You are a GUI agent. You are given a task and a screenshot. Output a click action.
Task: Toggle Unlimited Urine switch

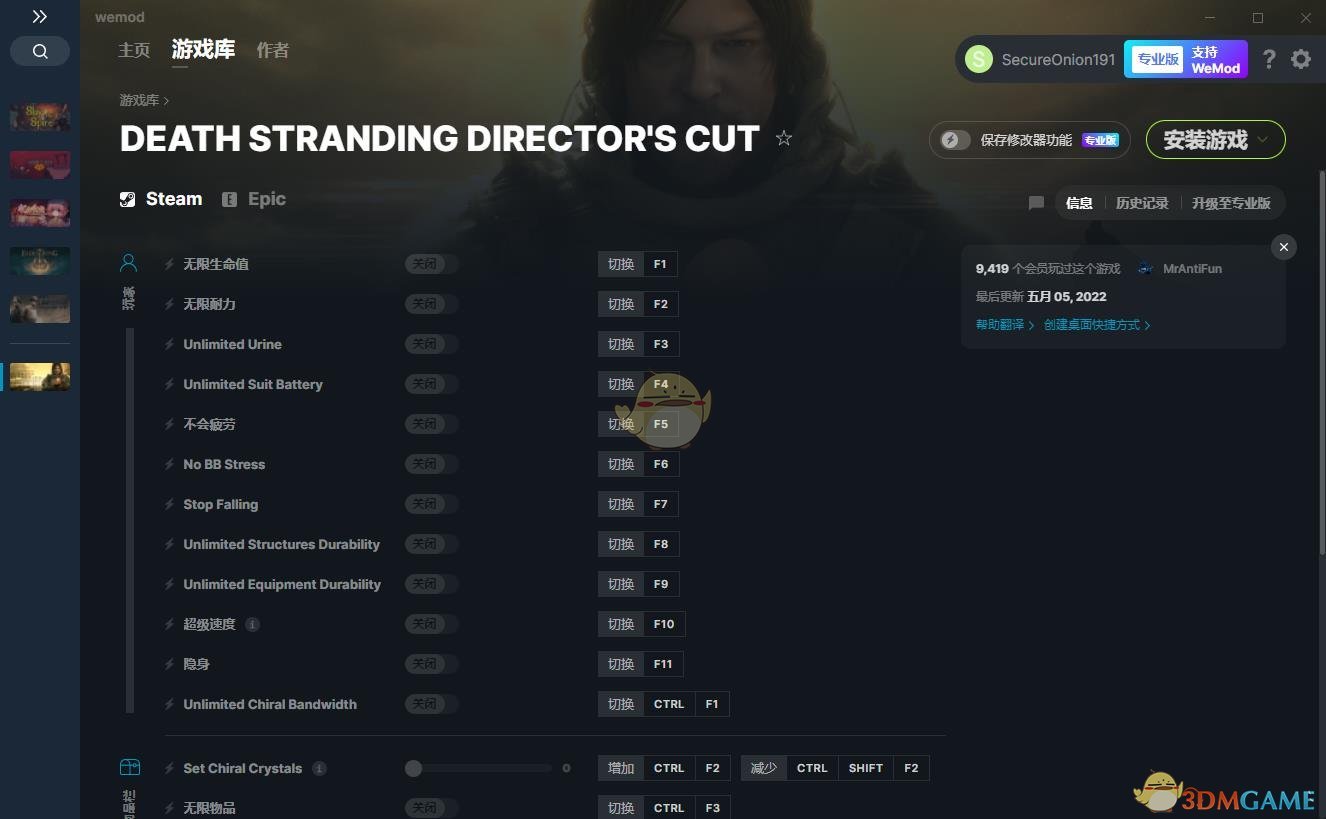[432, 344]
